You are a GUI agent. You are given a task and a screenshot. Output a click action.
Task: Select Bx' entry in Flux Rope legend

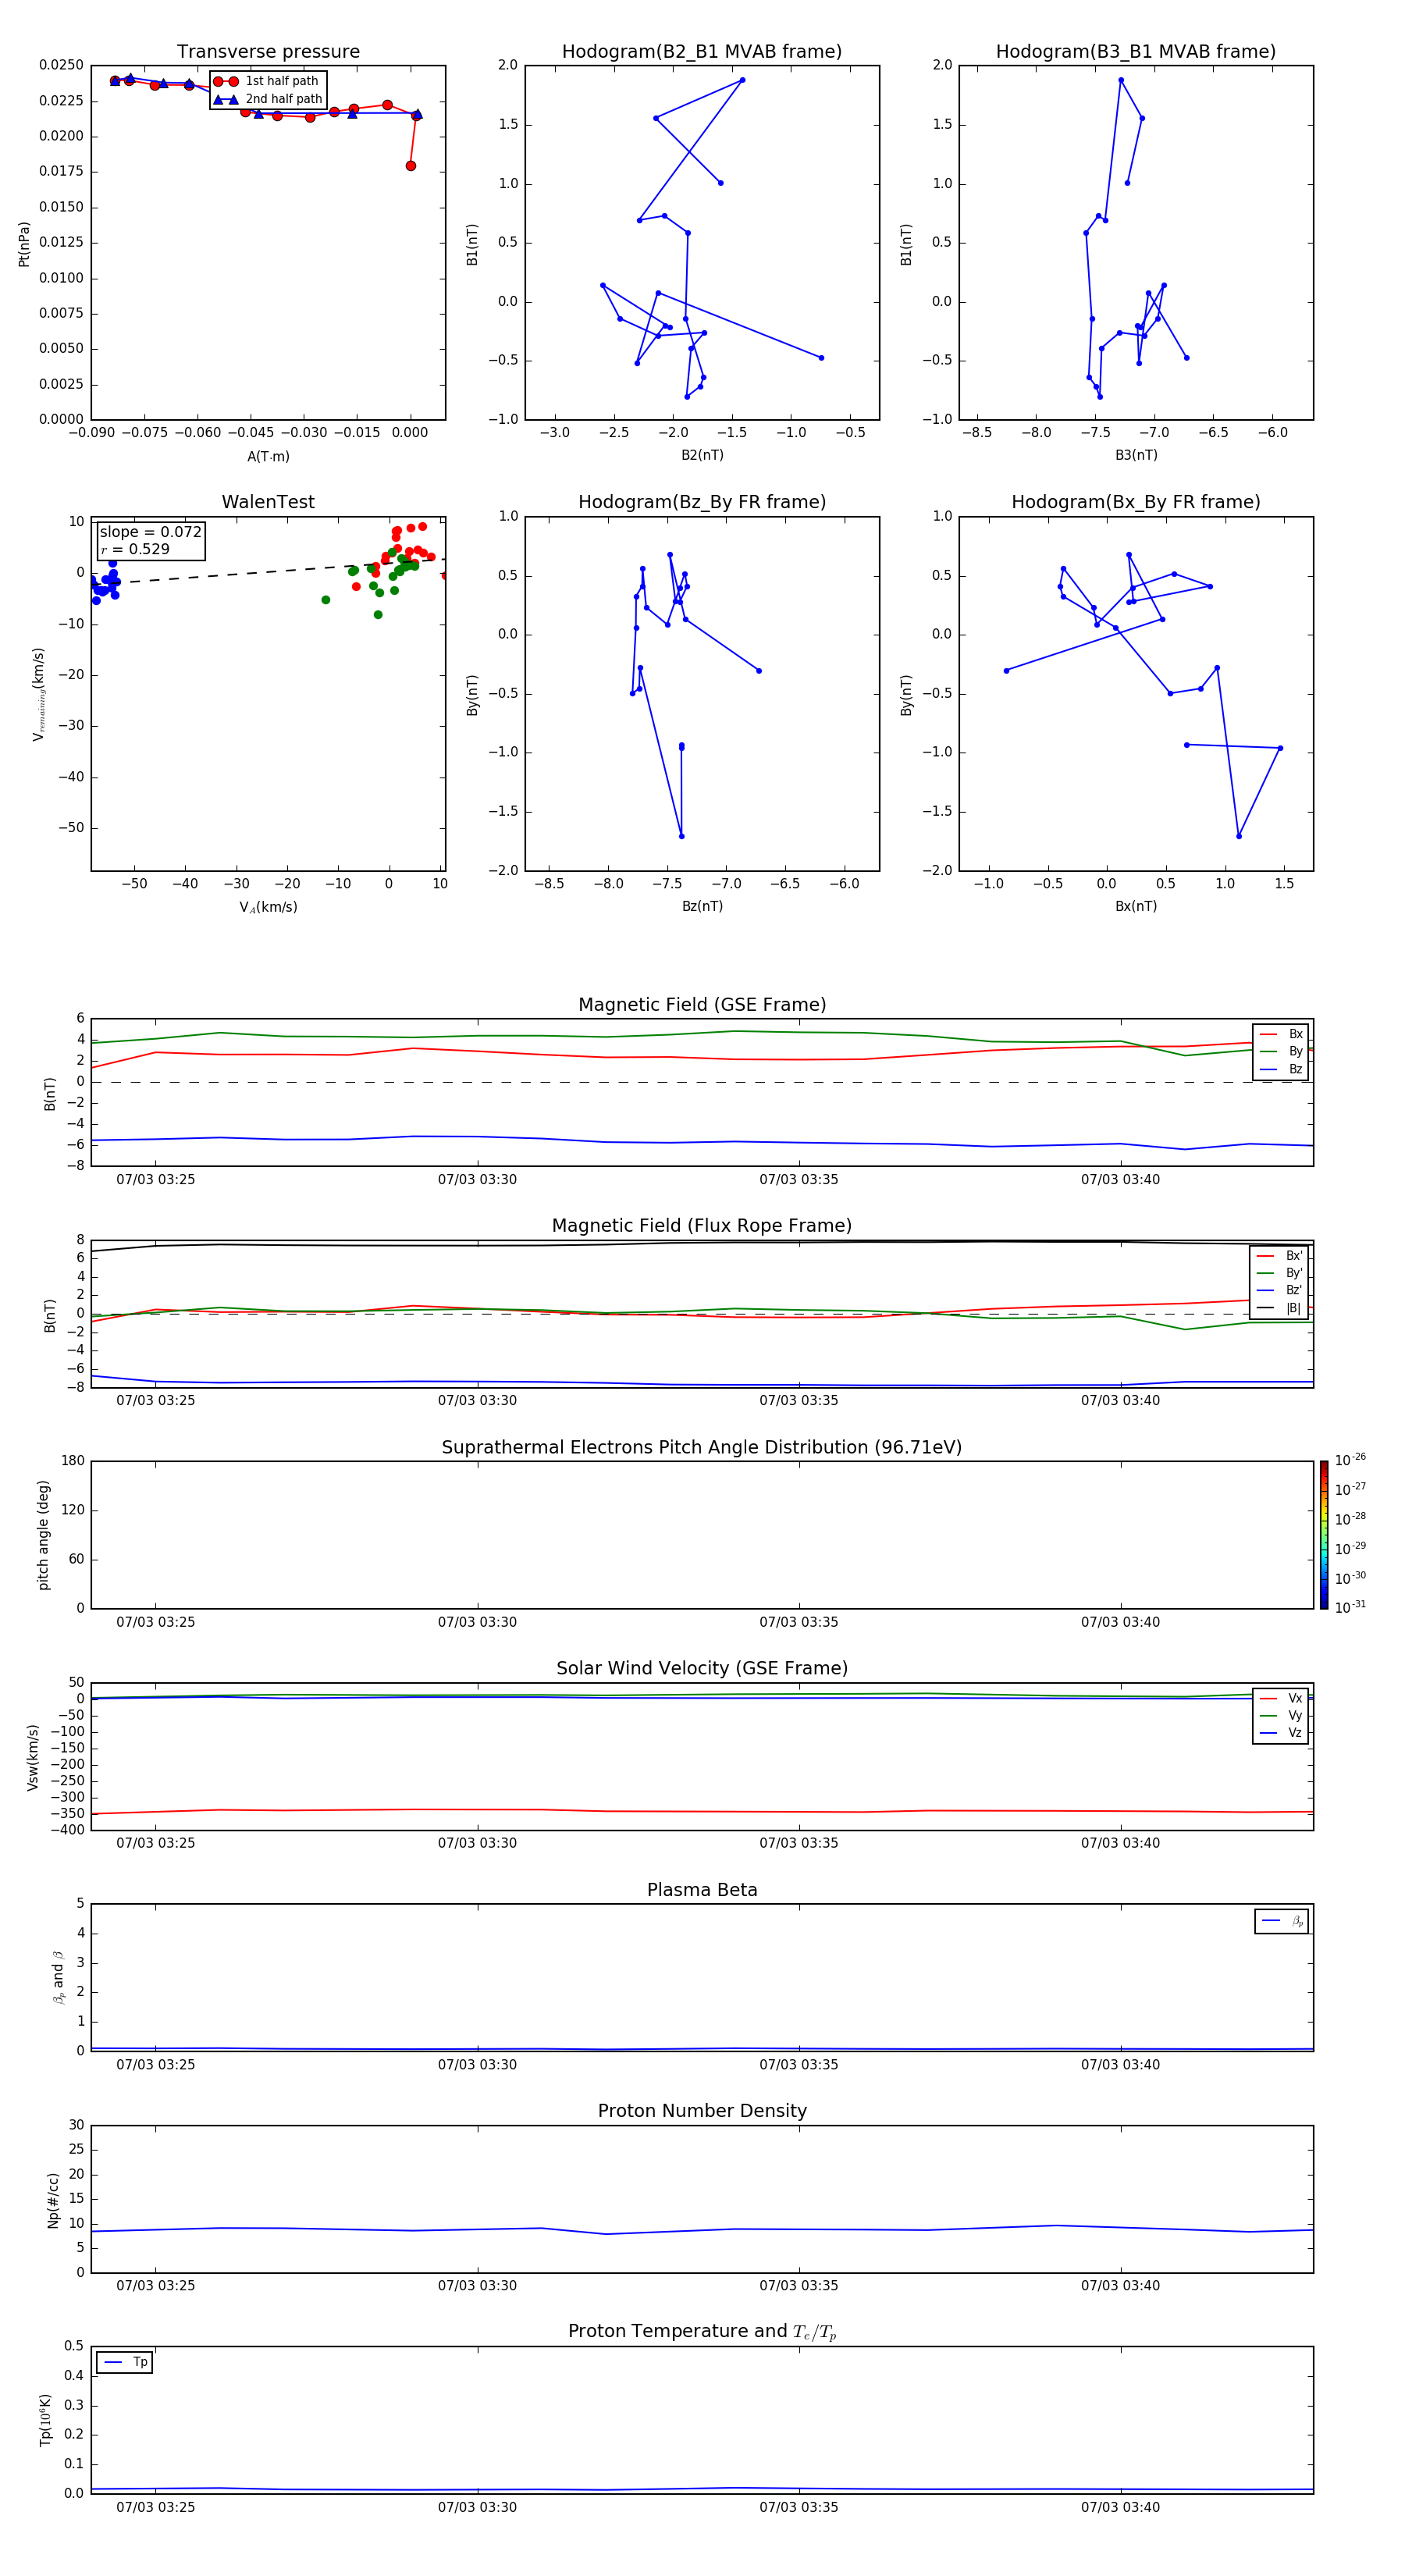(1279, 1256)
